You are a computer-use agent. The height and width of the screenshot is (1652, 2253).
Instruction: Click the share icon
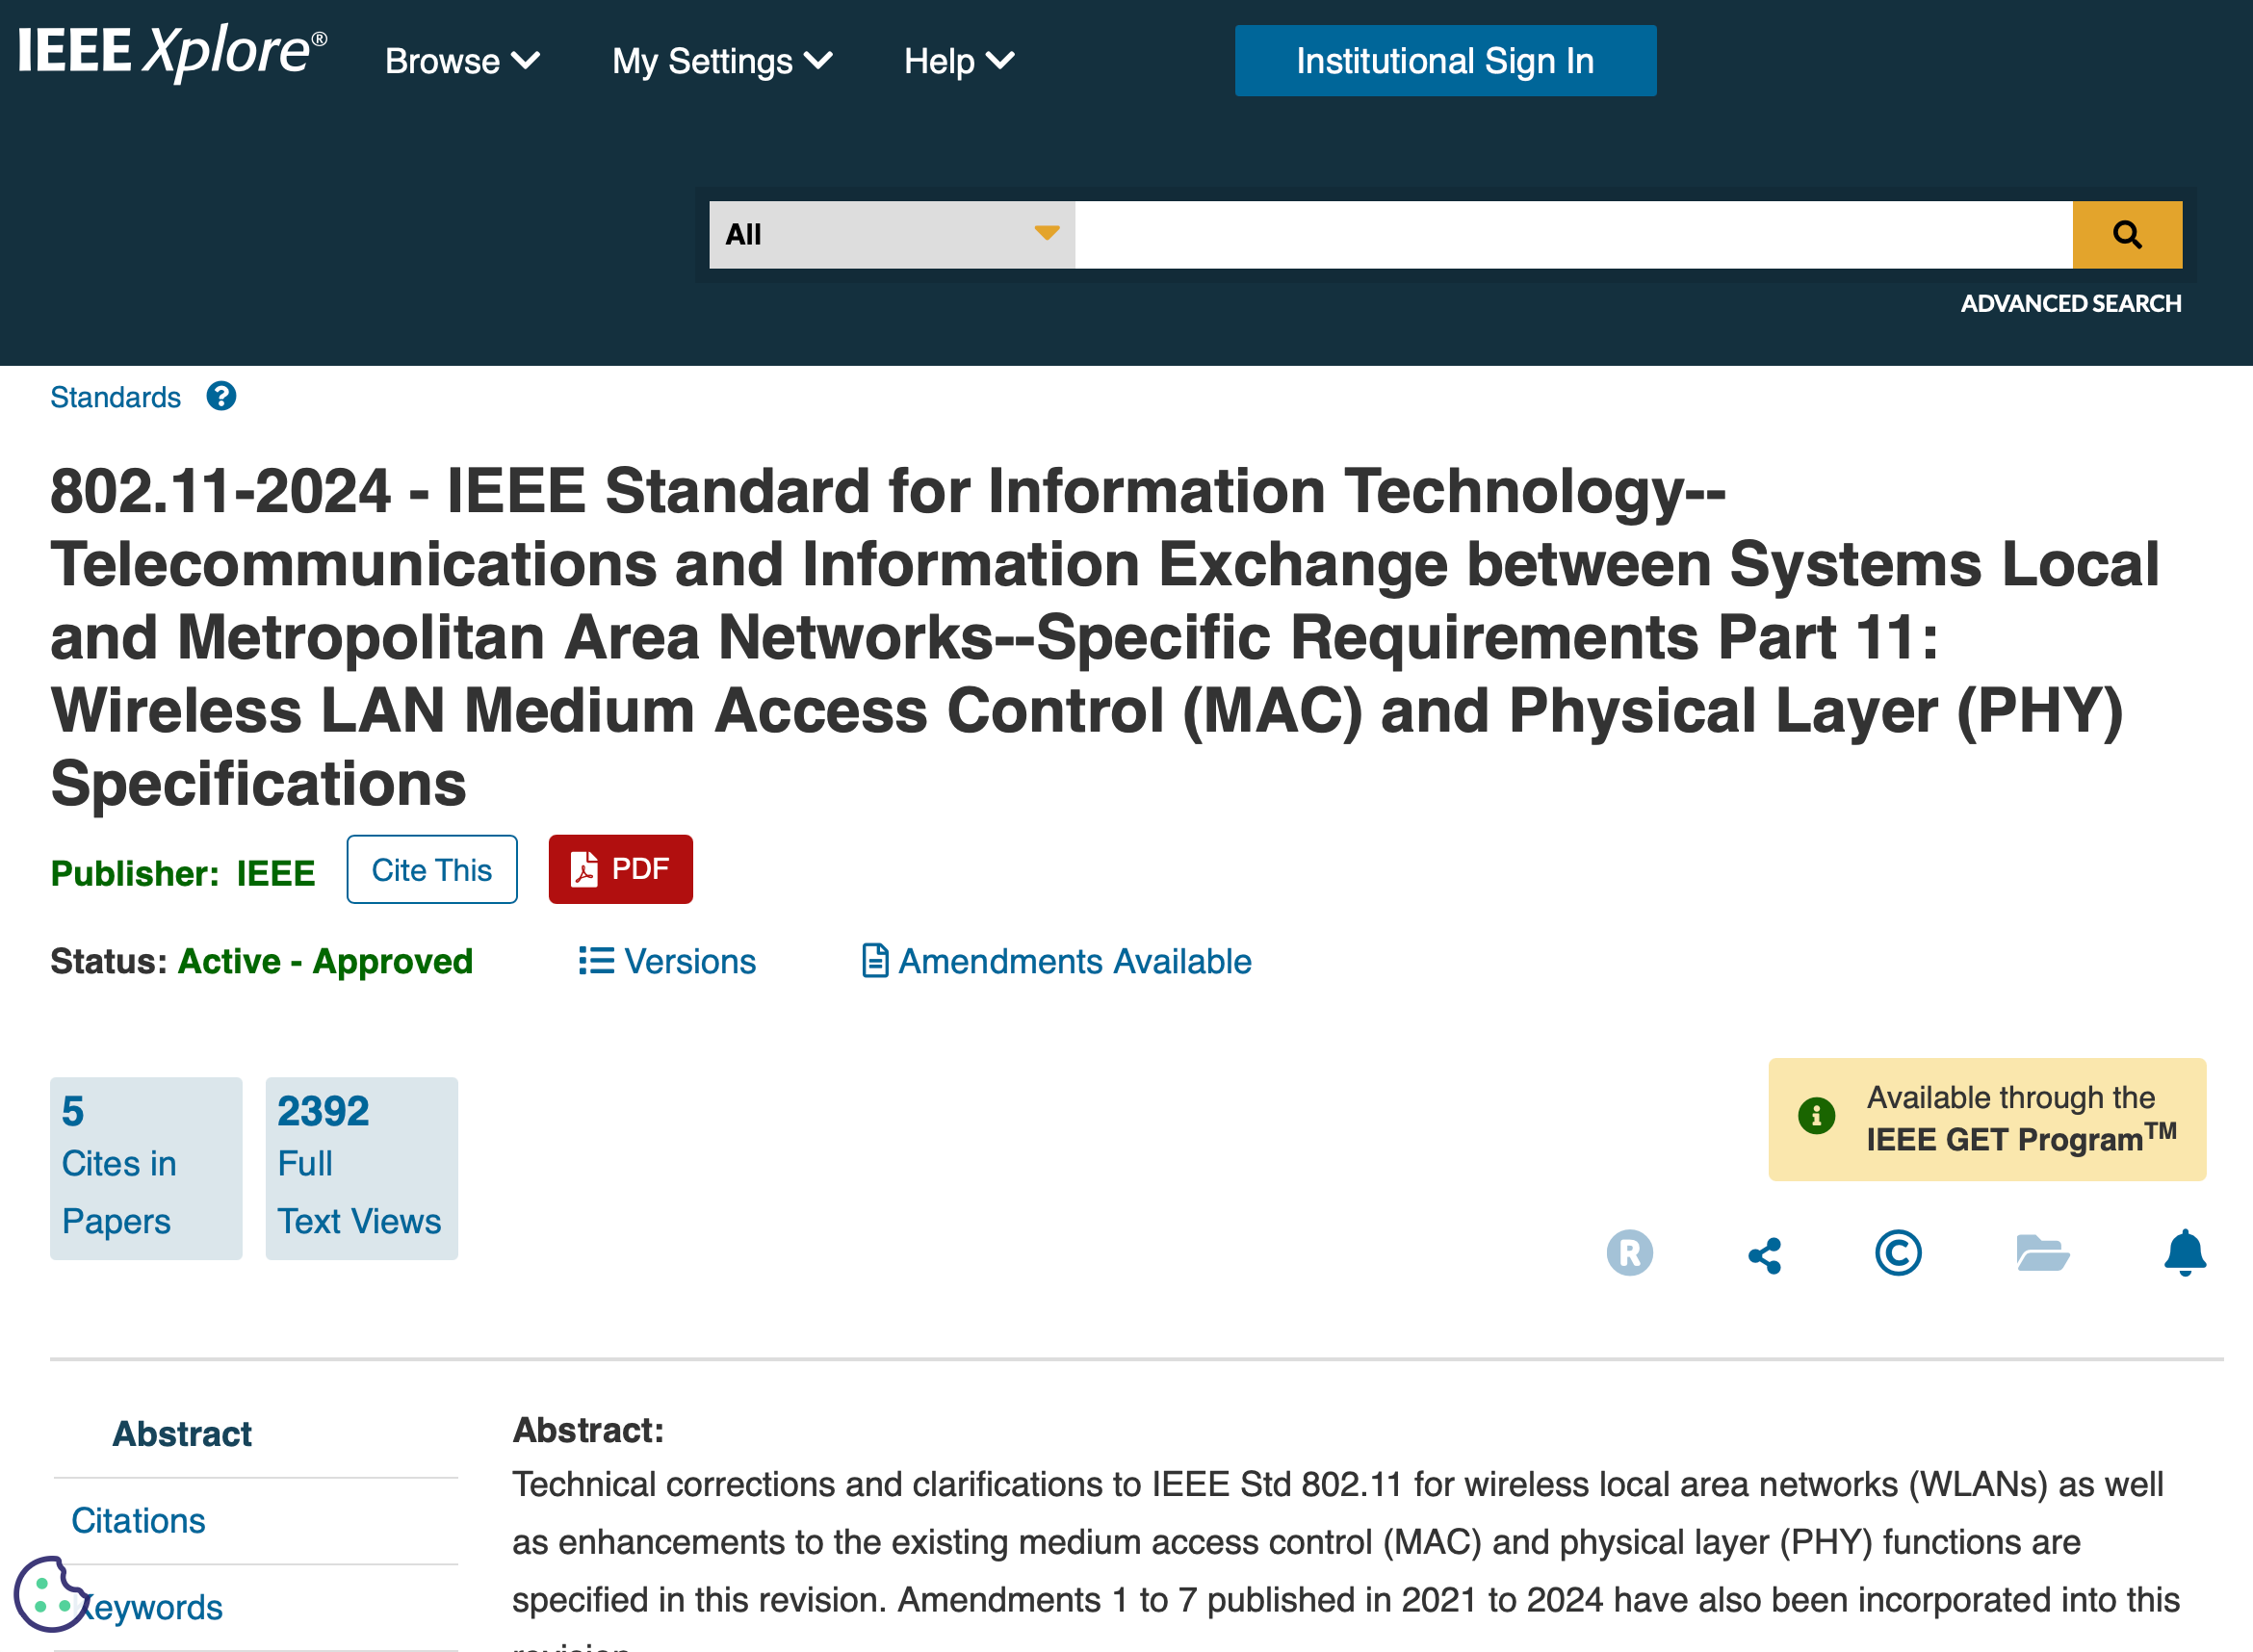[1764, 1255]
